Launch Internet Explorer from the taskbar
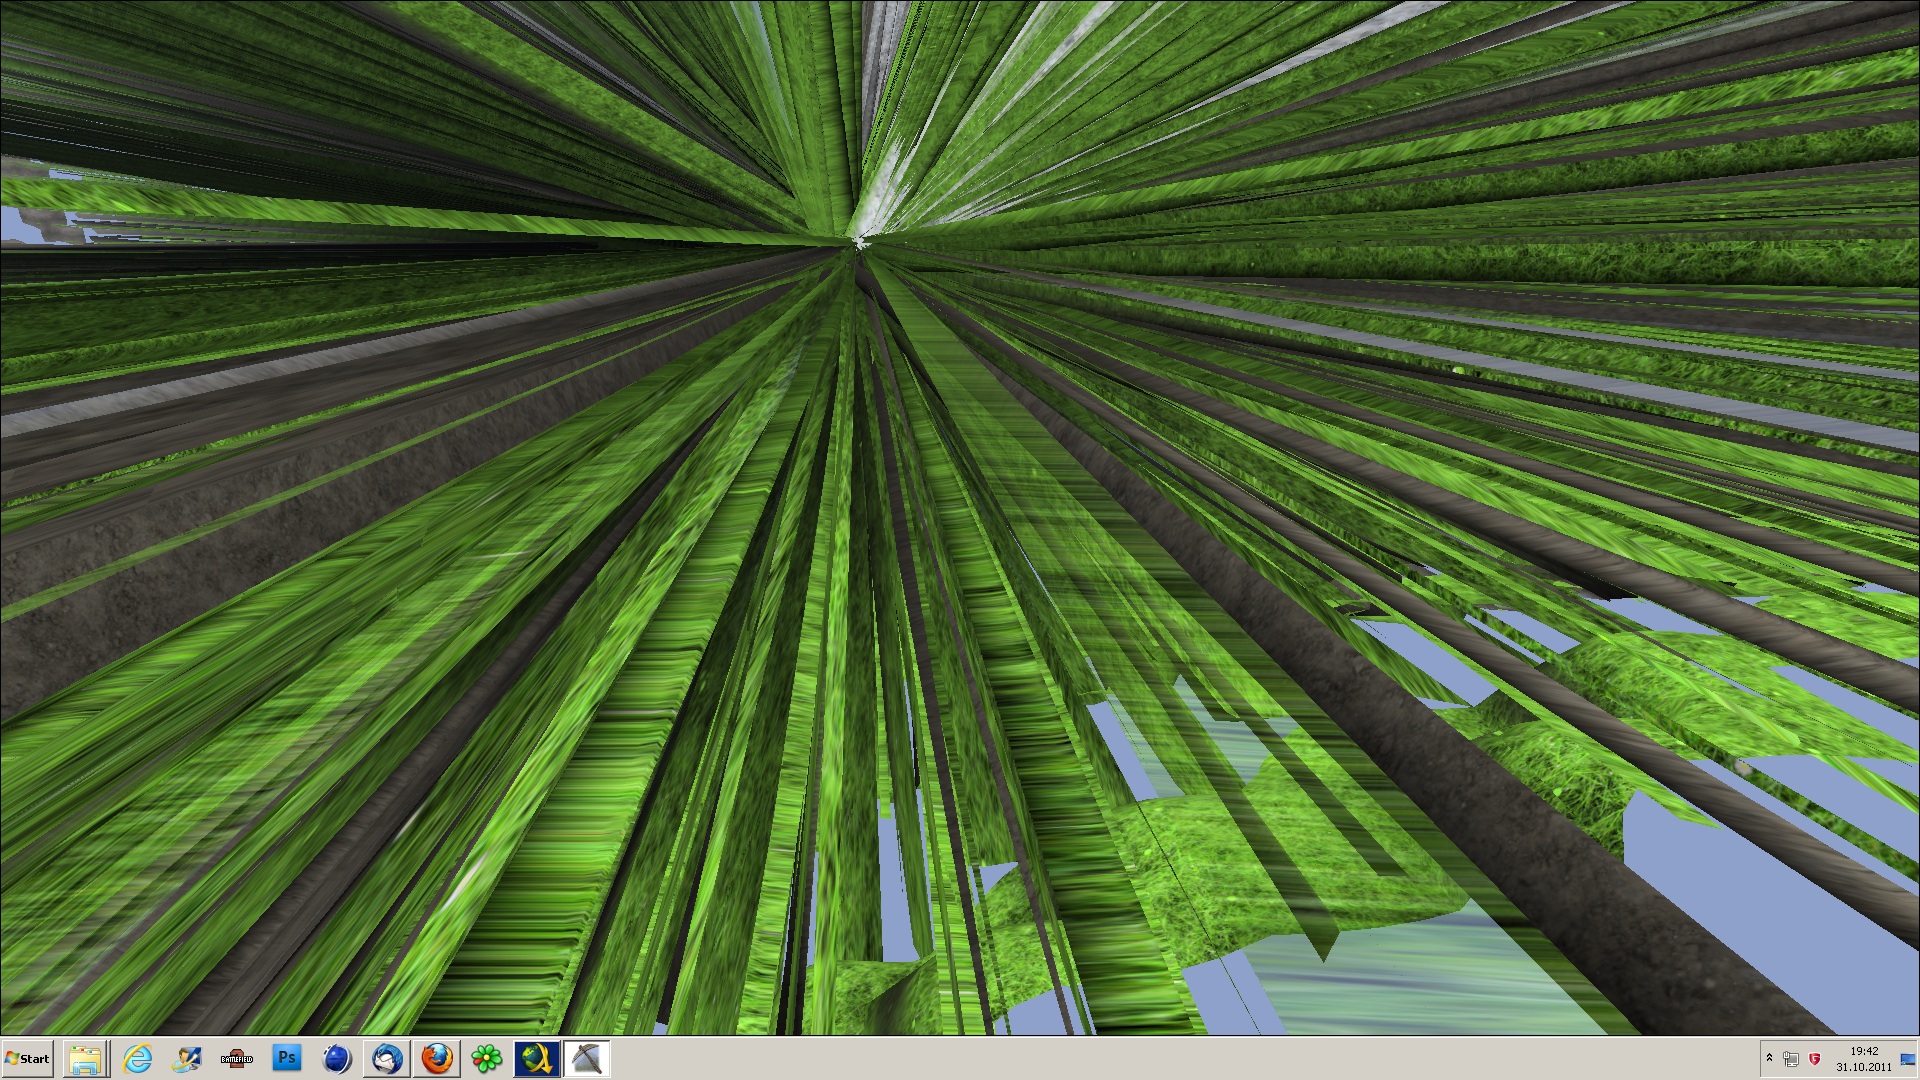The image size is (1920, 1080). click(137, 1058)
